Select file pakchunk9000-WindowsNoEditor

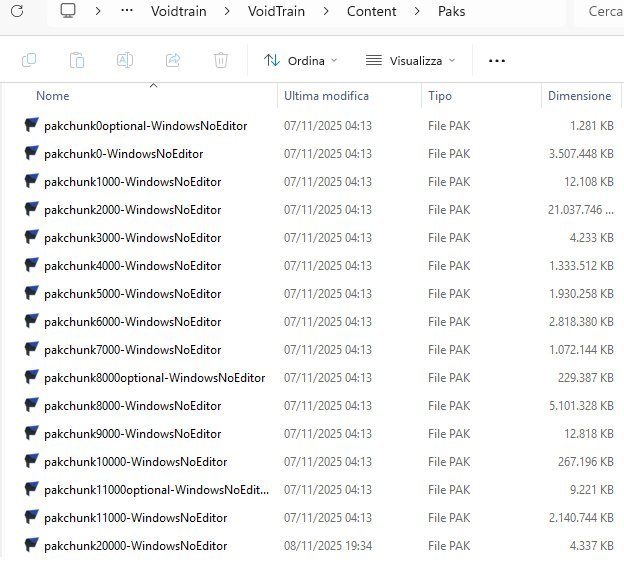click(133, 433)
